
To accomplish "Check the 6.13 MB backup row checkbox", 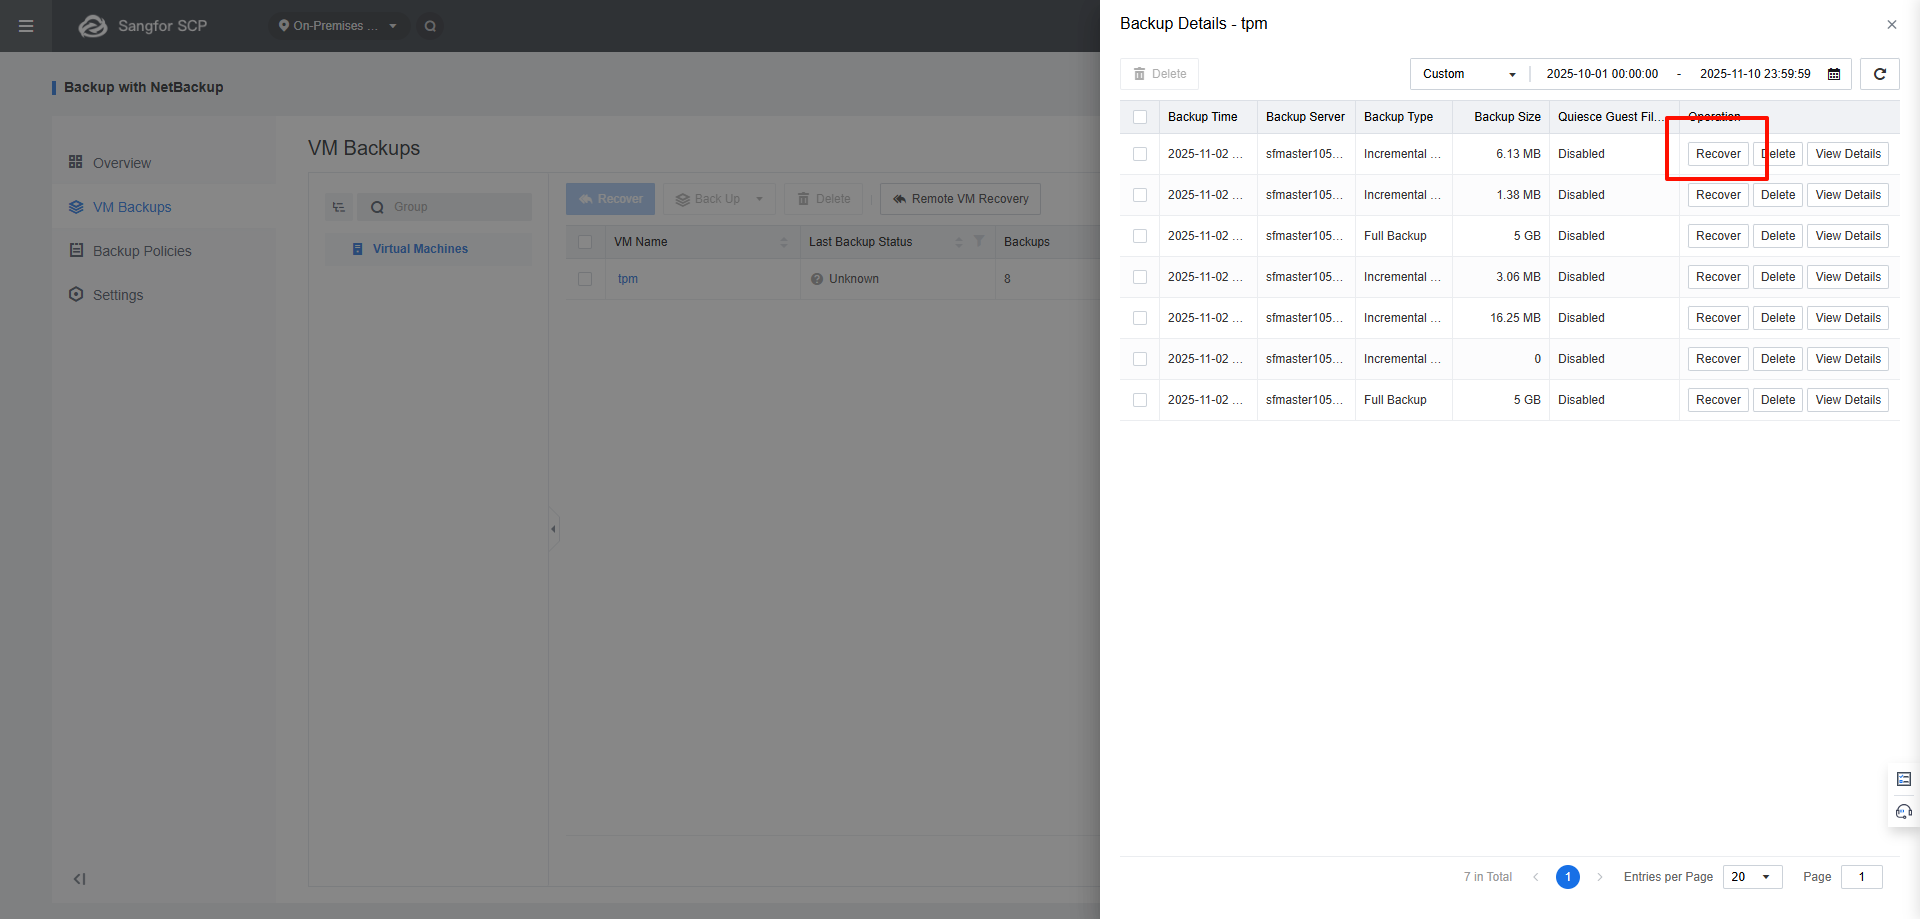I will [x=1140, y=154].
